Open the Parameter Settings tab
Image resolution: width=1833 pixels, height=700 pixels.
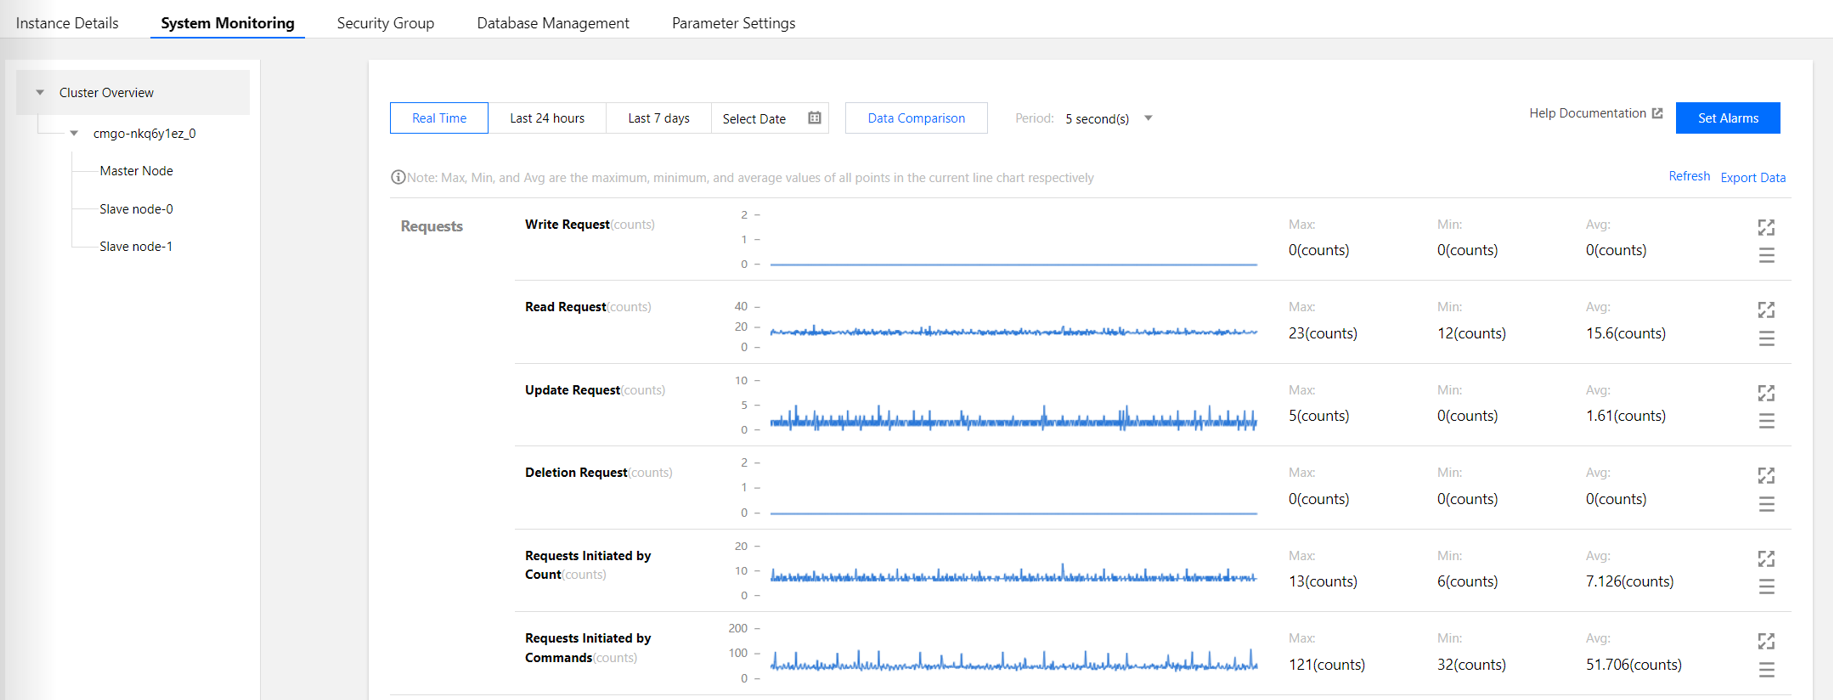point(733,22)
